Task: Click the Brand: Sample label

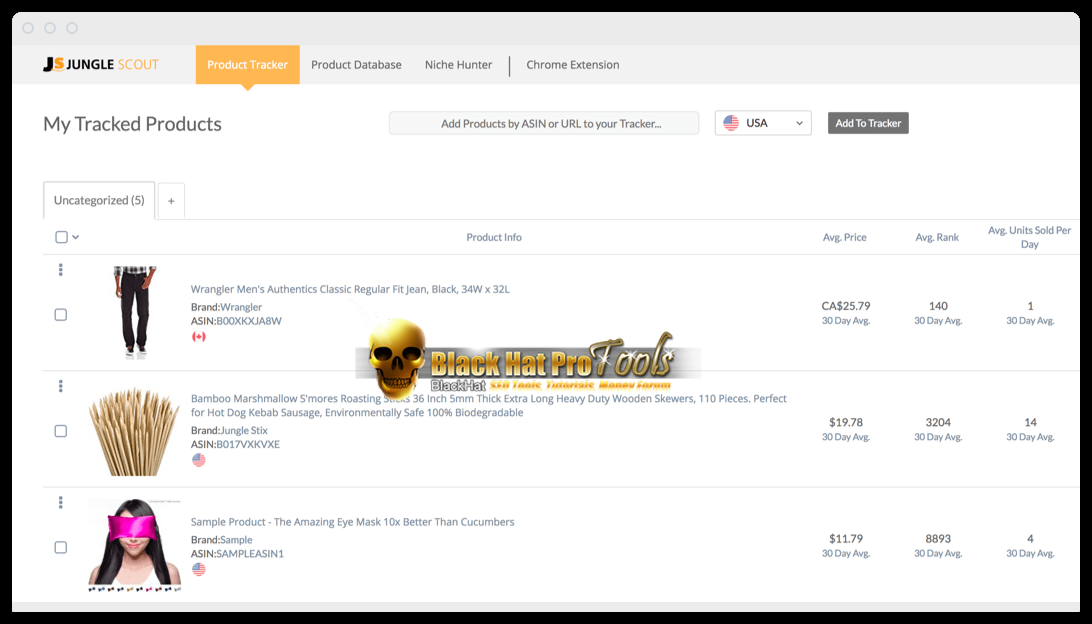Action: (x=221, y=540)
